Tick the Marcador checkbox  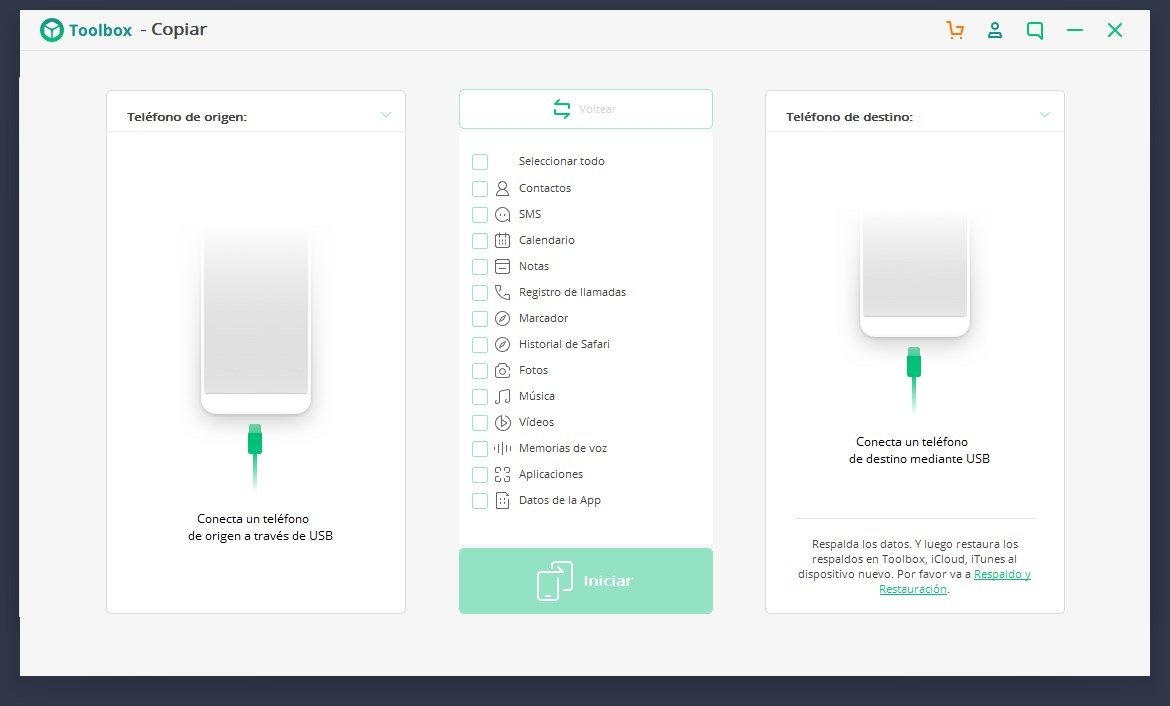point(480,319)
